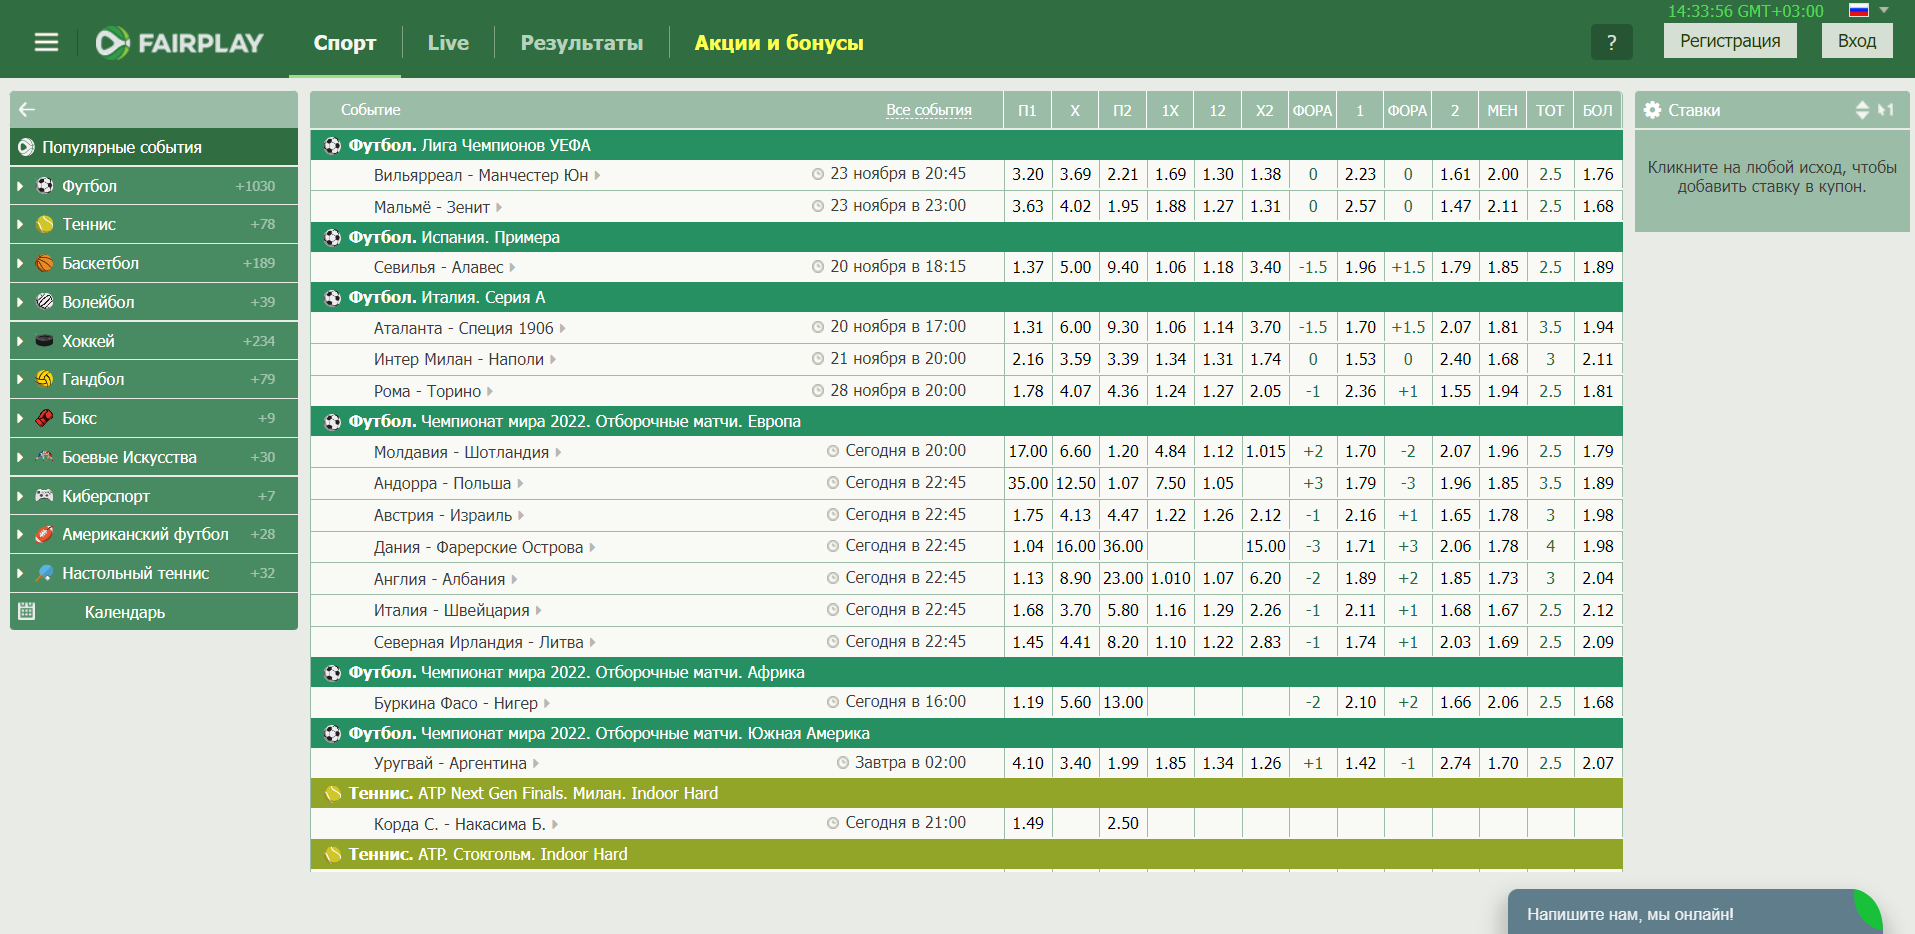The image size is (1915, 934).
Task: Click the Регистрация button
Action: (1730, 41)
